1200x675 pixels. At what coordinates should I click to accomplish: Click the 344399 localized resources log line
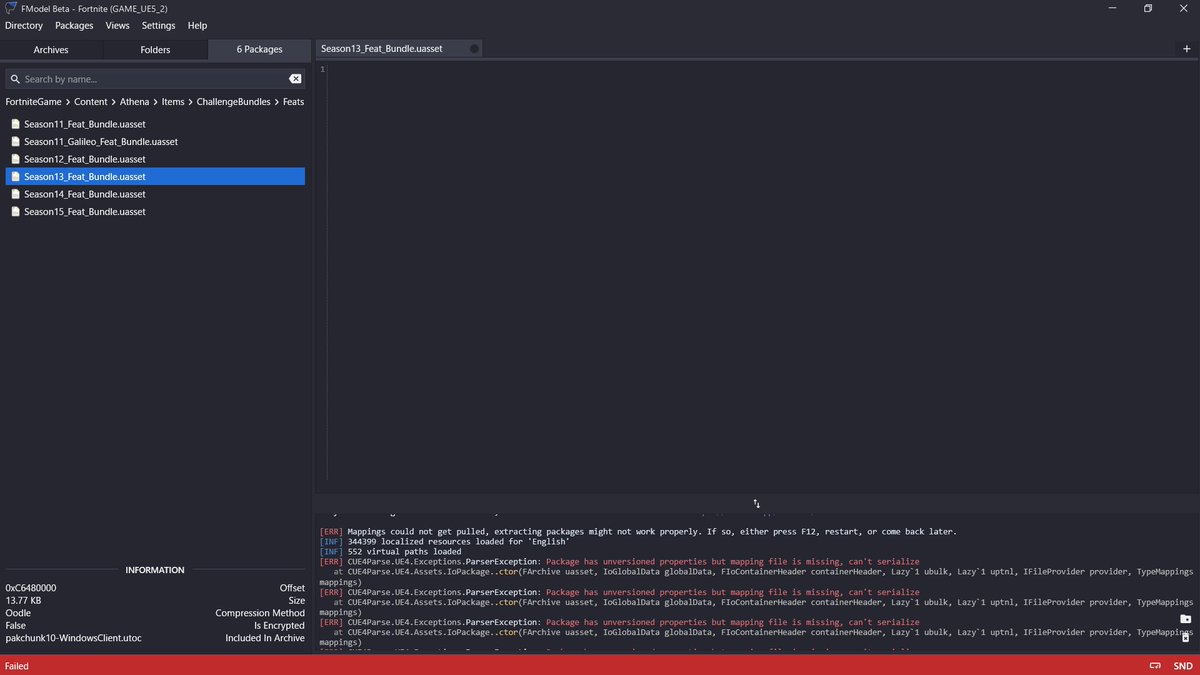coord(444,542)
